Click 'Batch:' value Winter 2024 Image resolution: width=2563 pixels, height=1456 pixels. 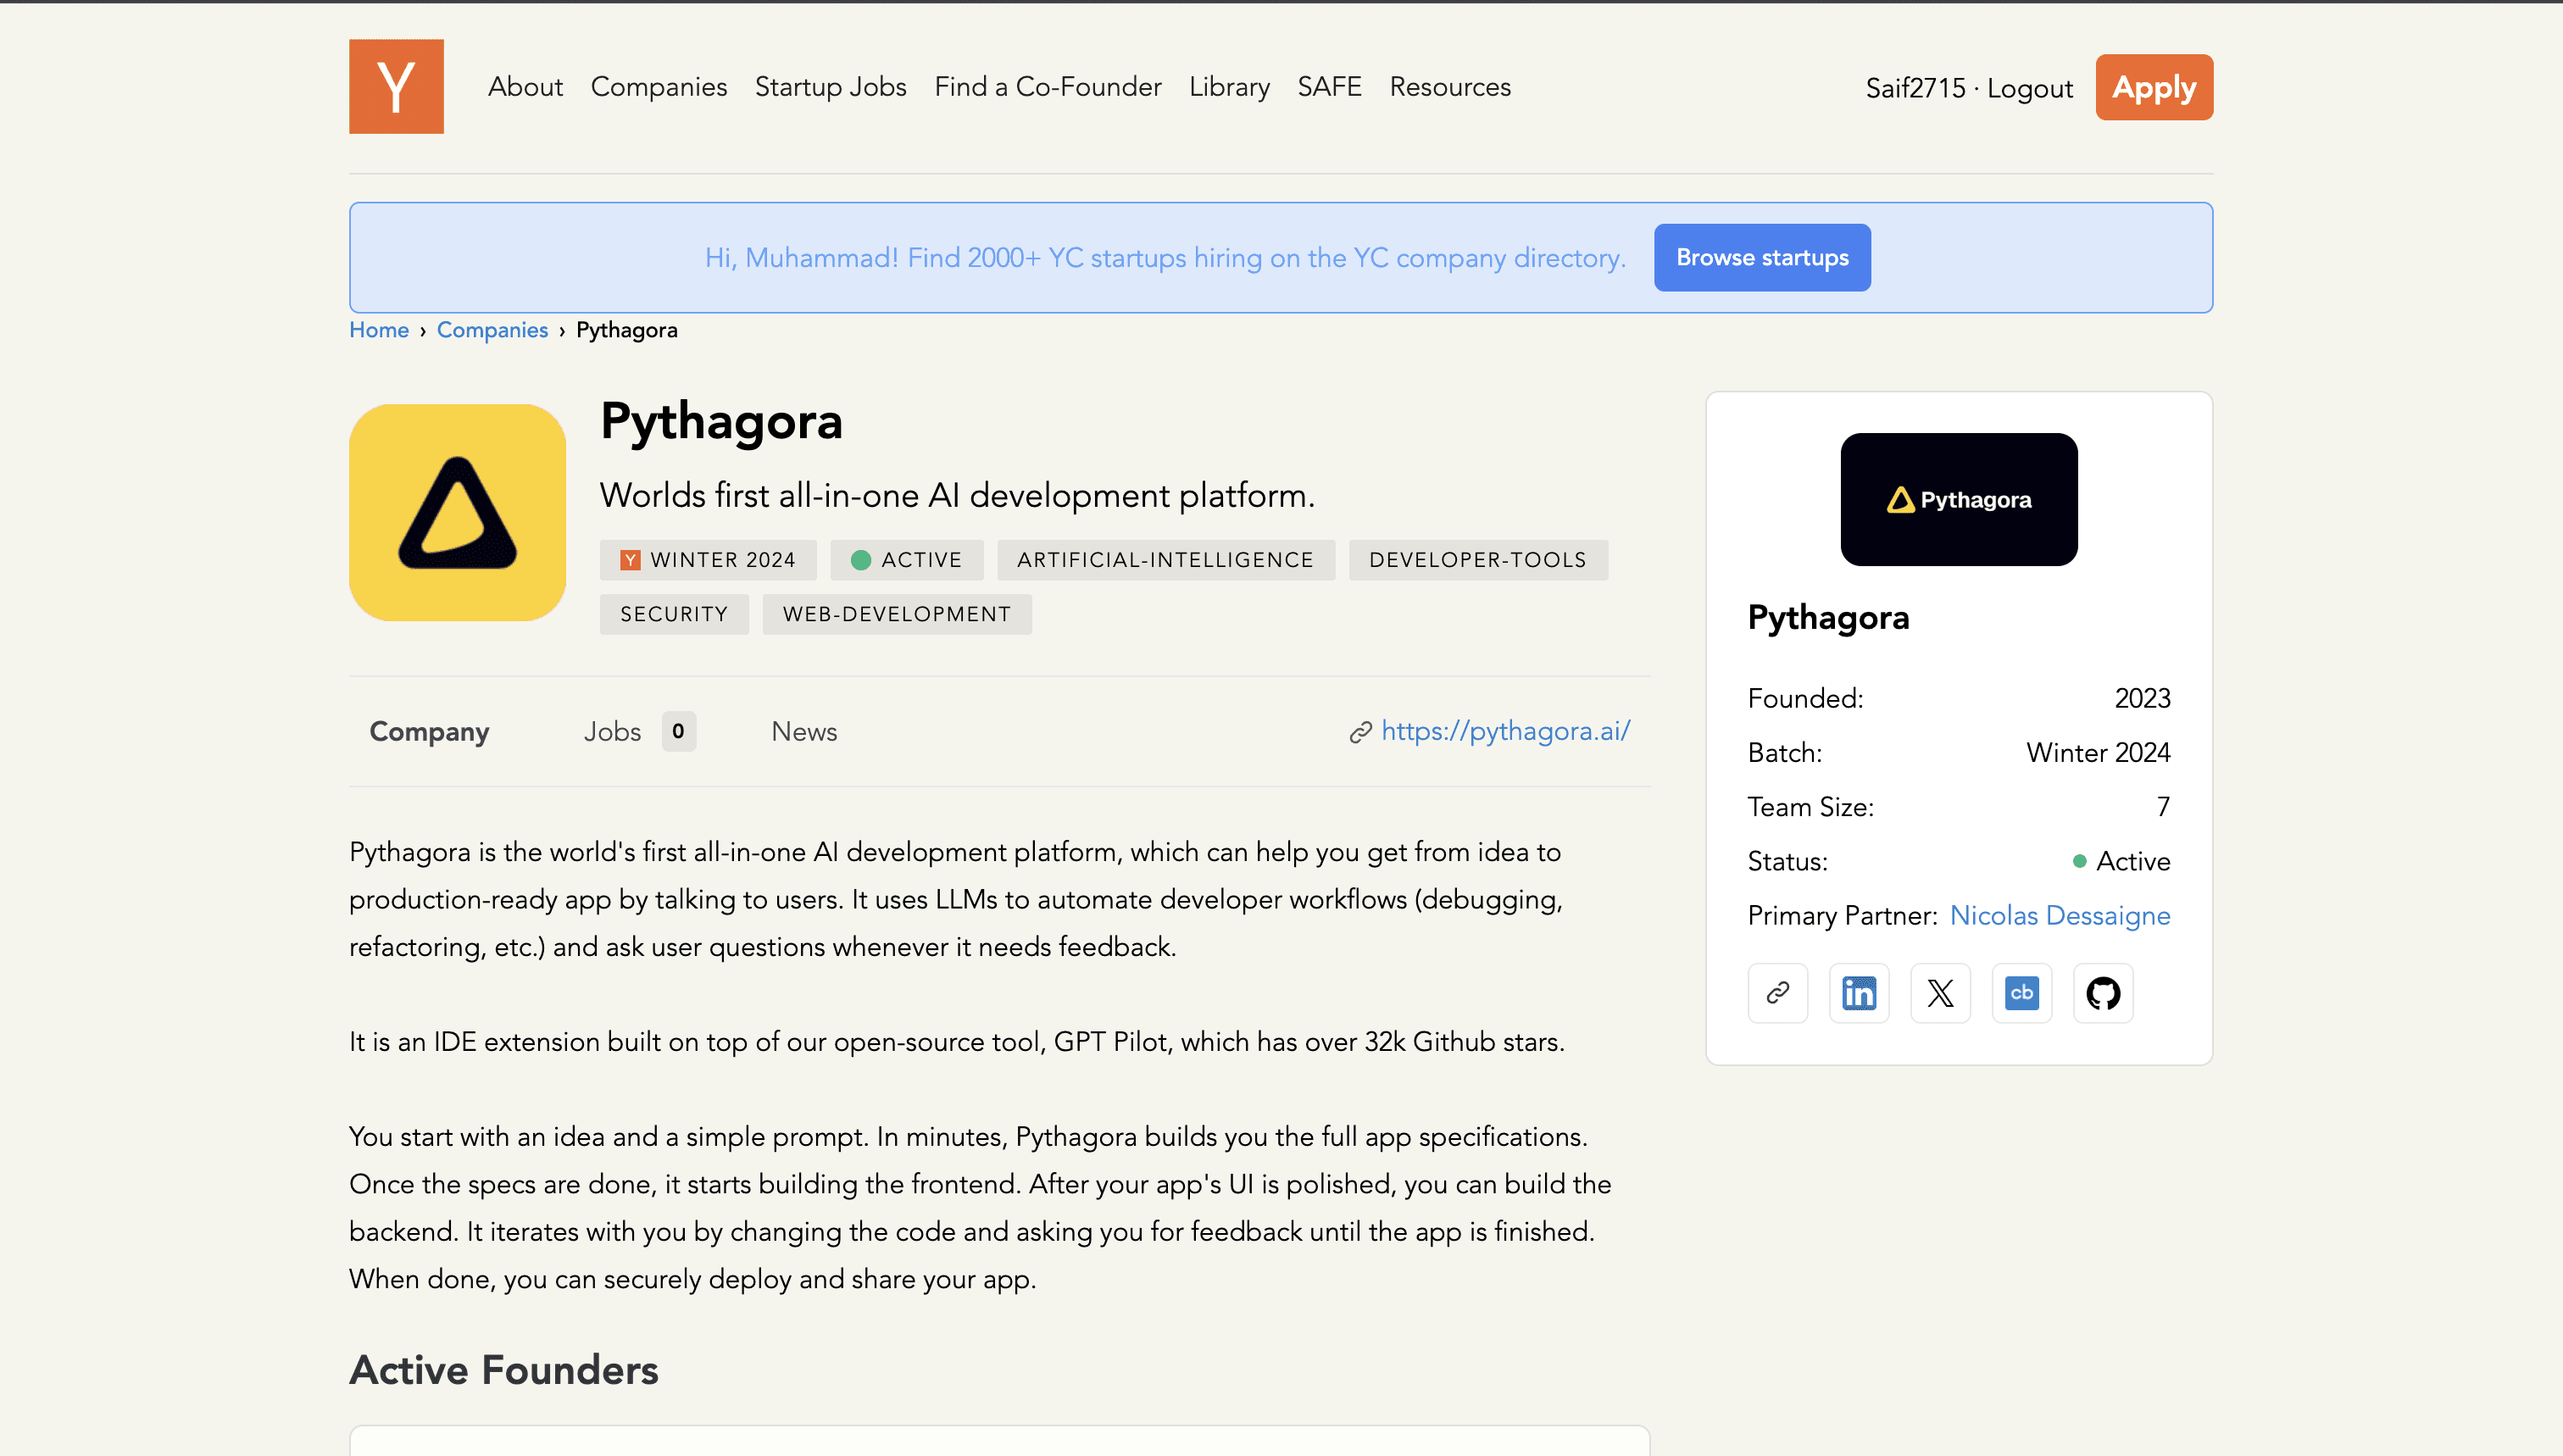click(2098, 752)
